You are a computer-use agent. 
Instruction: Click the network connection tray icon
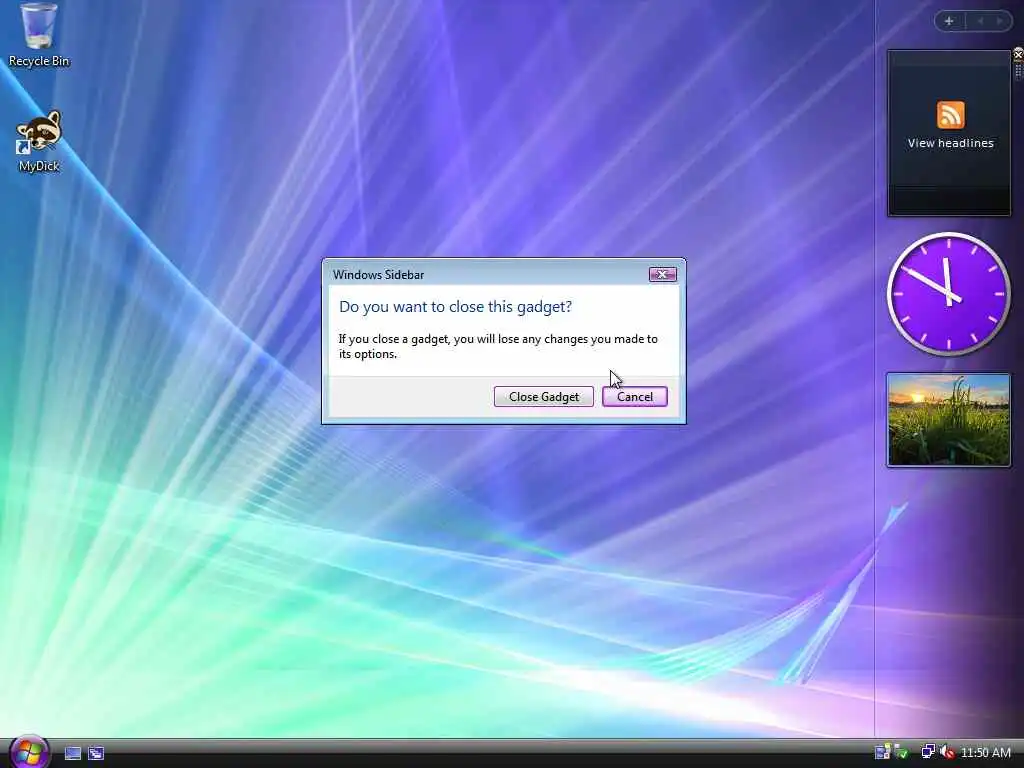pos(927,752)
